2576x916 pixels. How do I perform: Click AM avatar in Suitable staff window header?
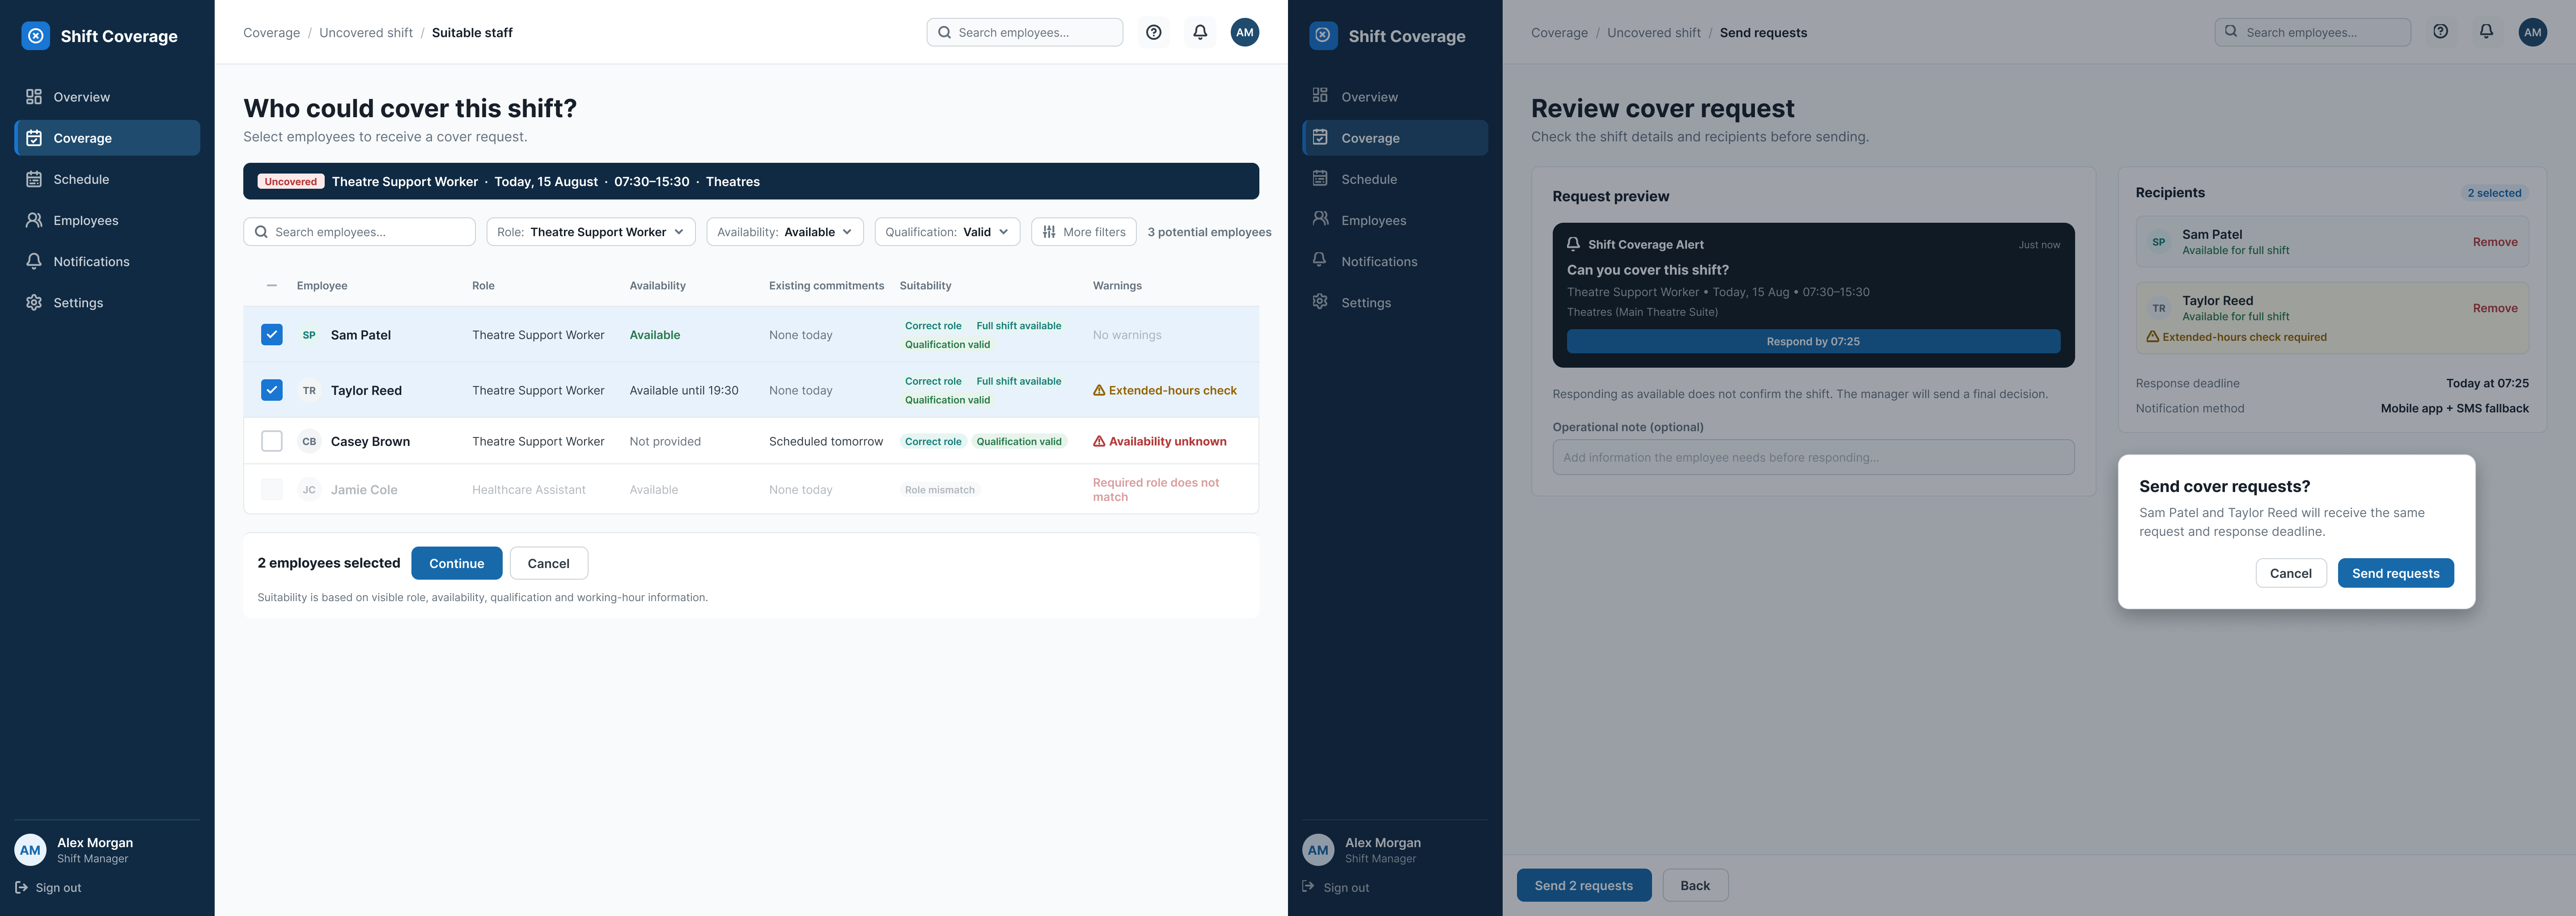tap(1245, 32)
